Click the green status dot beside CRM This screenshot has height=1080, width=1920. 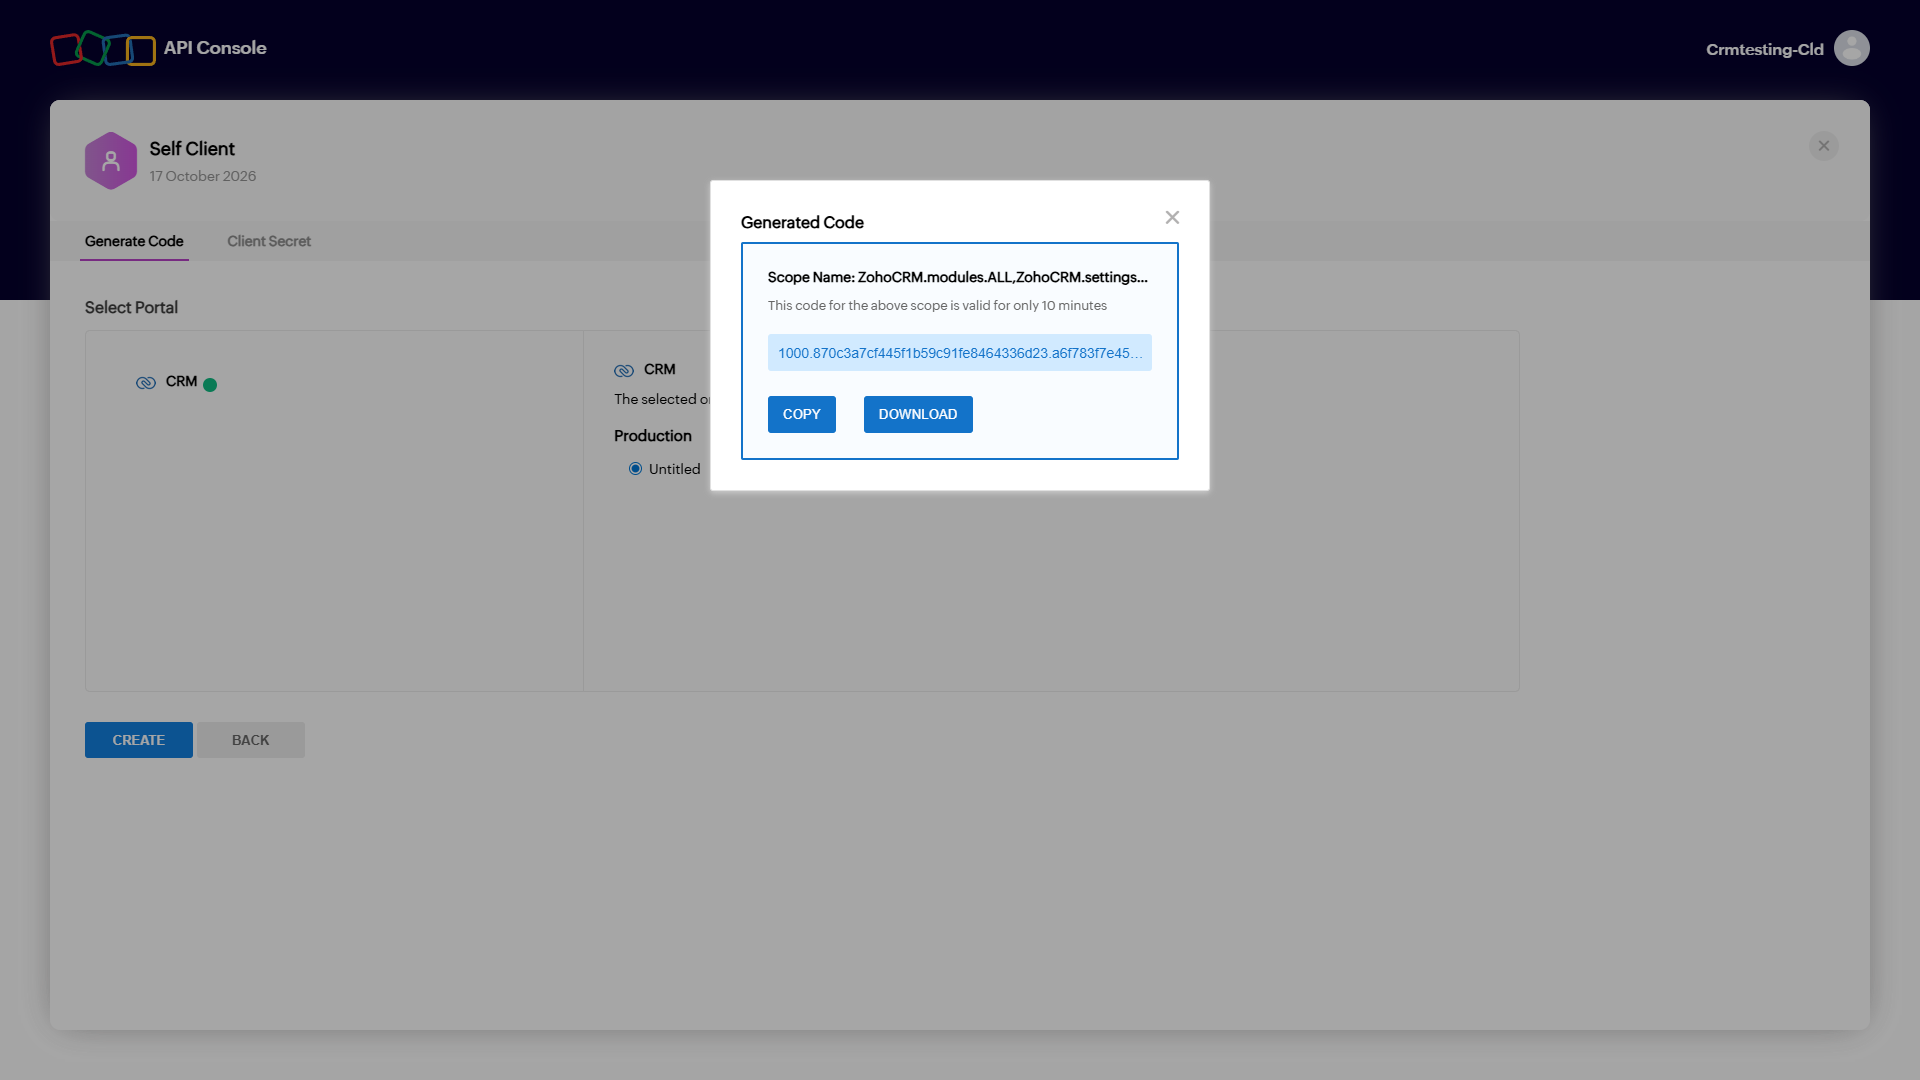[x=210, y=385]
